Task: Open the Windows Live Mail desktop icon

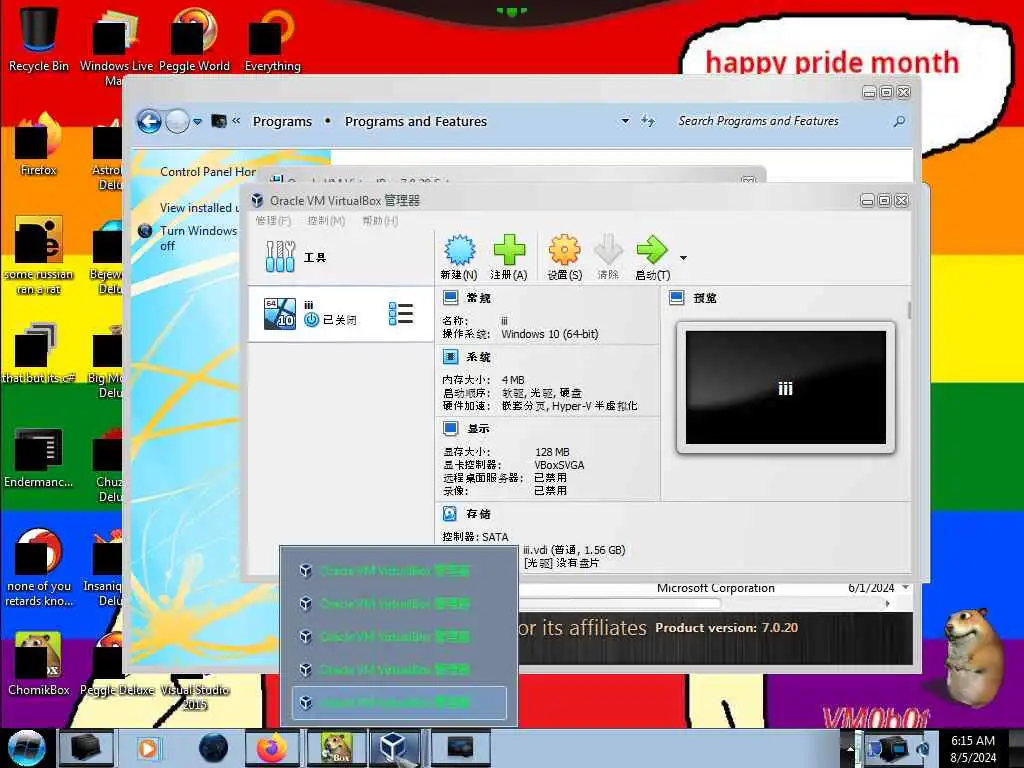Action: 116,47
